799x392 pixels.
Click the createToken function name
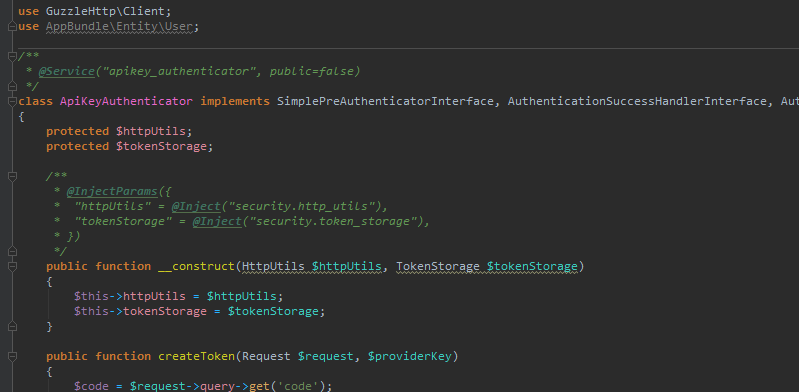point(196,356)
